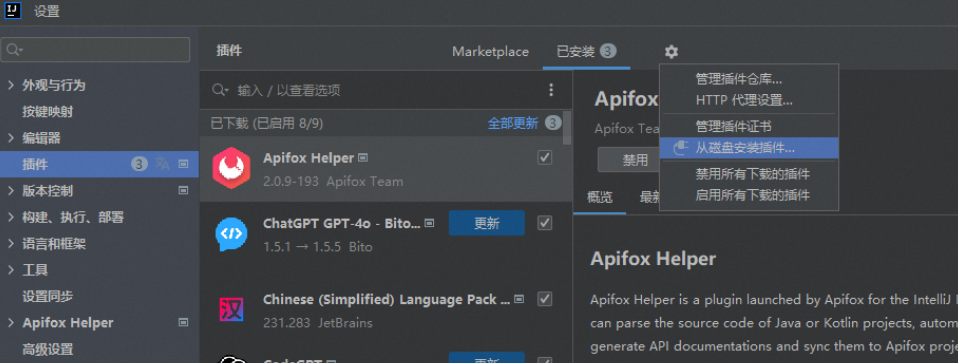The height and width of the screenshot is (363, 958).
Task: Click 更新 button for ChatGPT GPT-4o Bito
Action: (486, 223)
